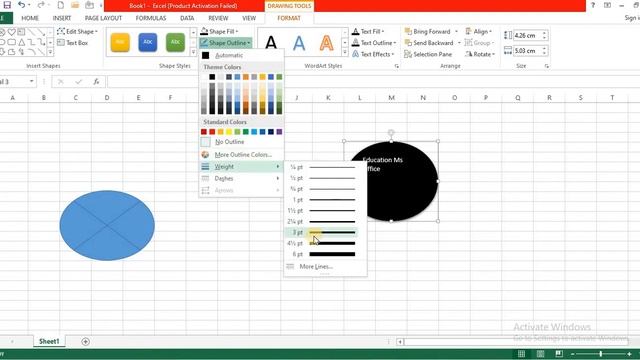Open the PAGE LAYOUT ribbon tab
This screenshot has height=360, width=640.
click(x=103, y=18)
